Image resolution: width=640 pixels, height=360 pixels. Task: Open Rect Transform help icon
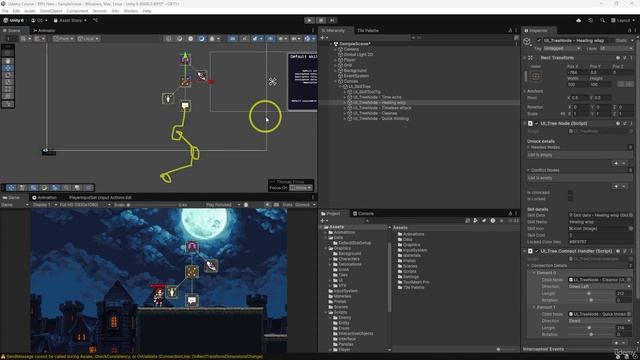point(618,58)
